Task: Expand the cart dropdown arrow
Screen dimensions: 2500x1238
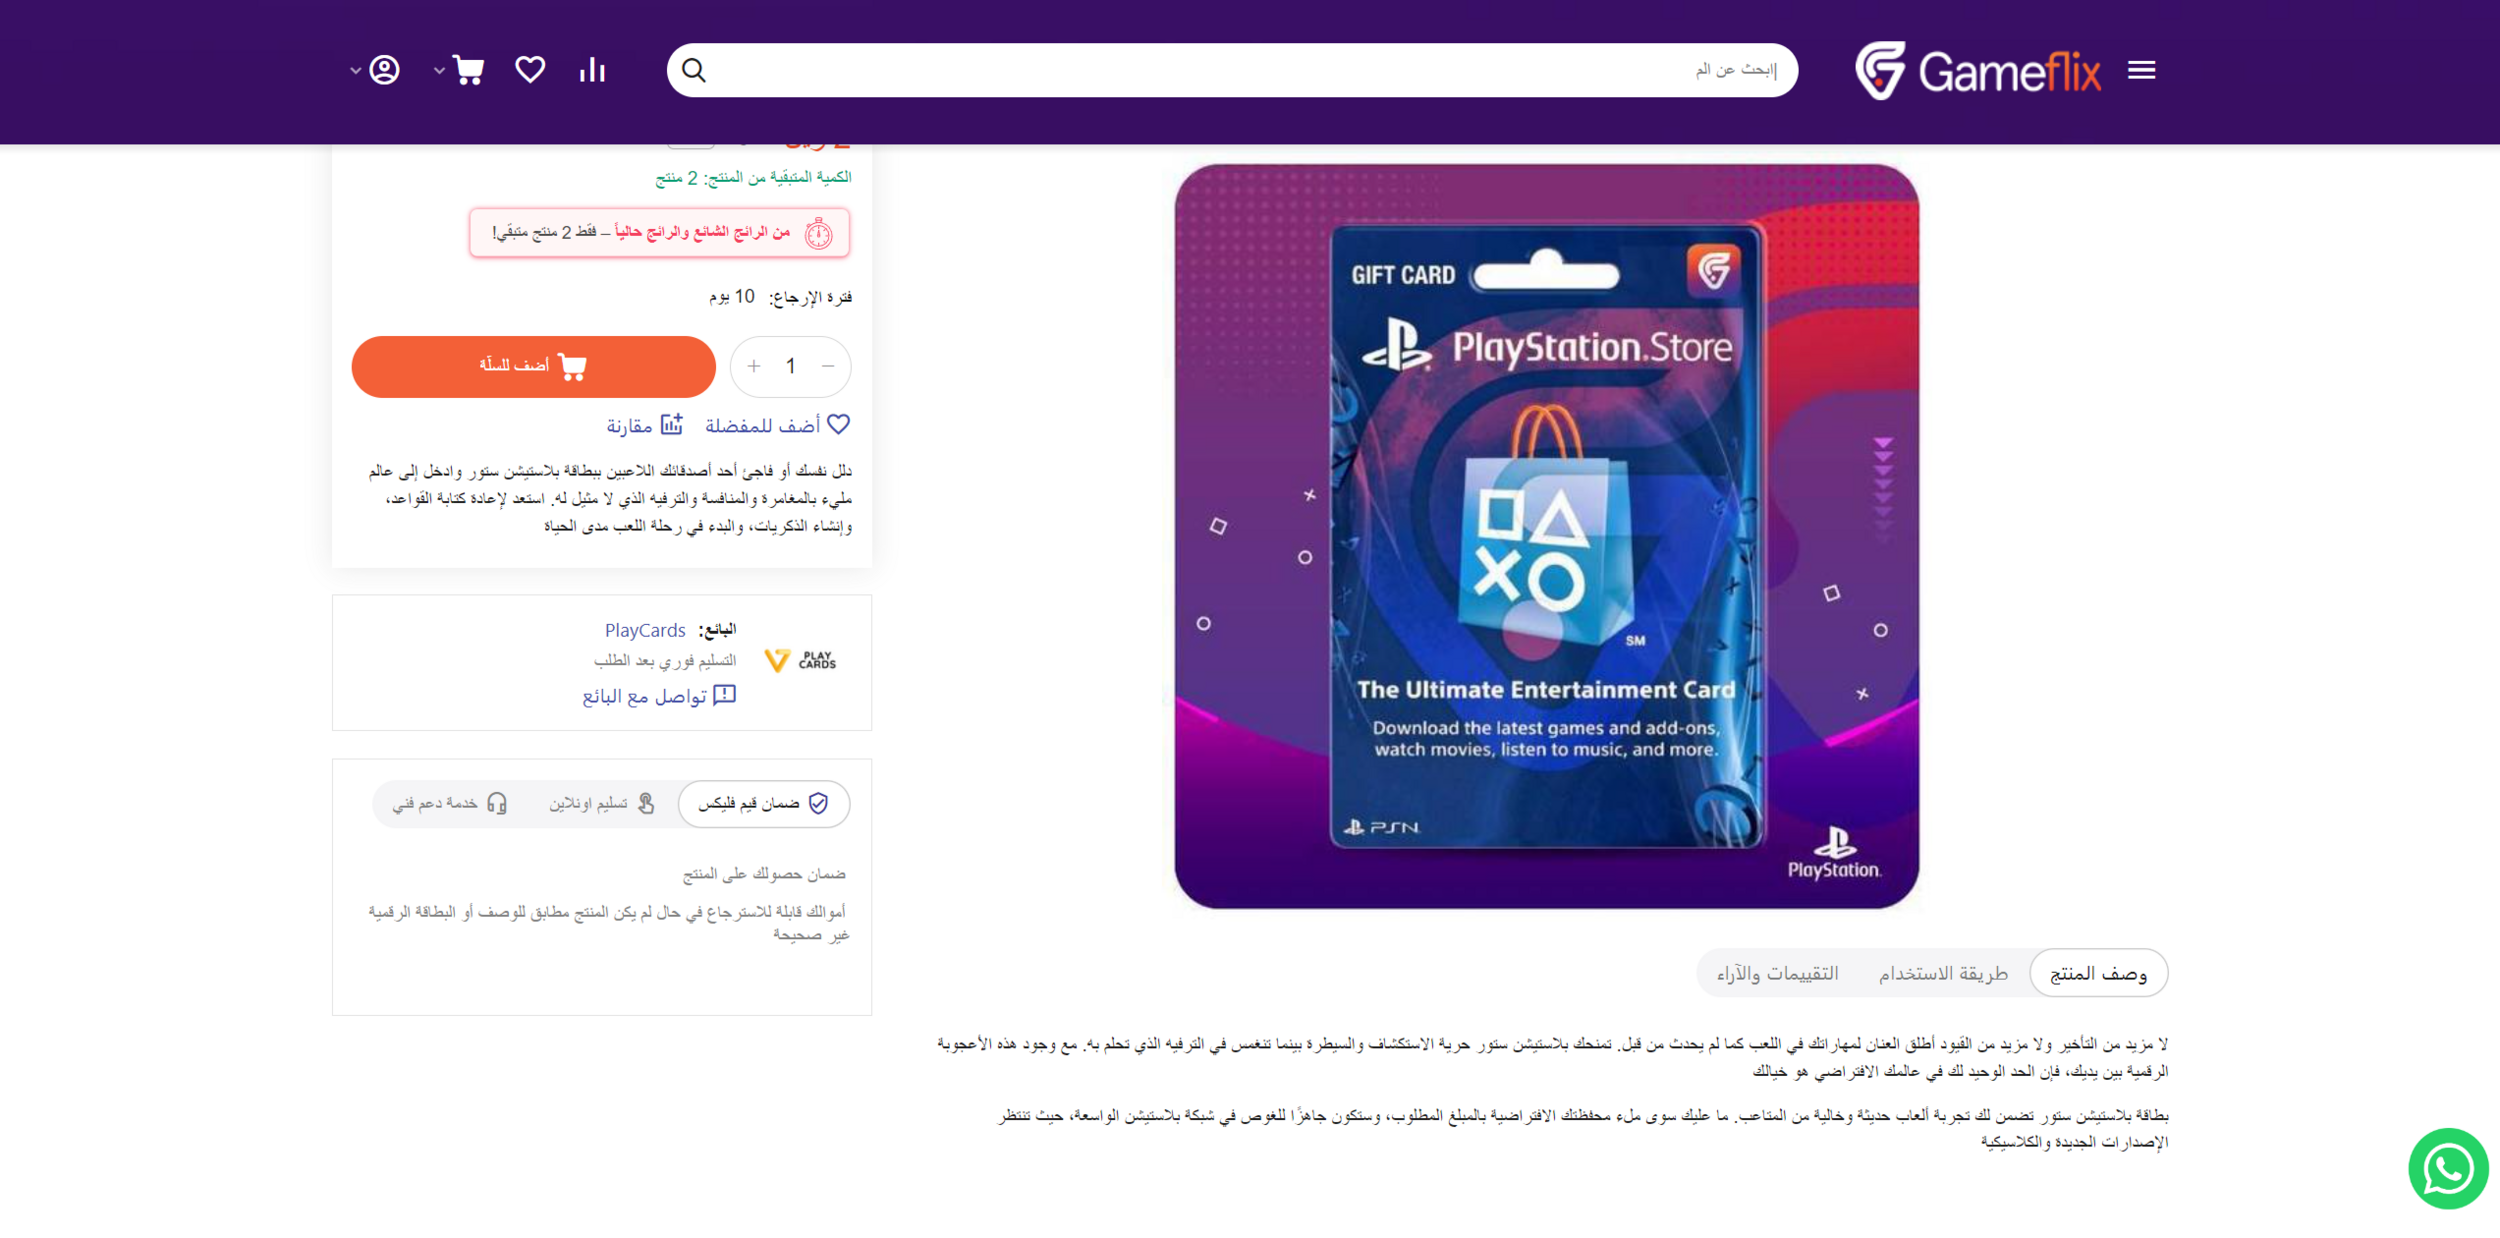Action: (x=439, y=71)
